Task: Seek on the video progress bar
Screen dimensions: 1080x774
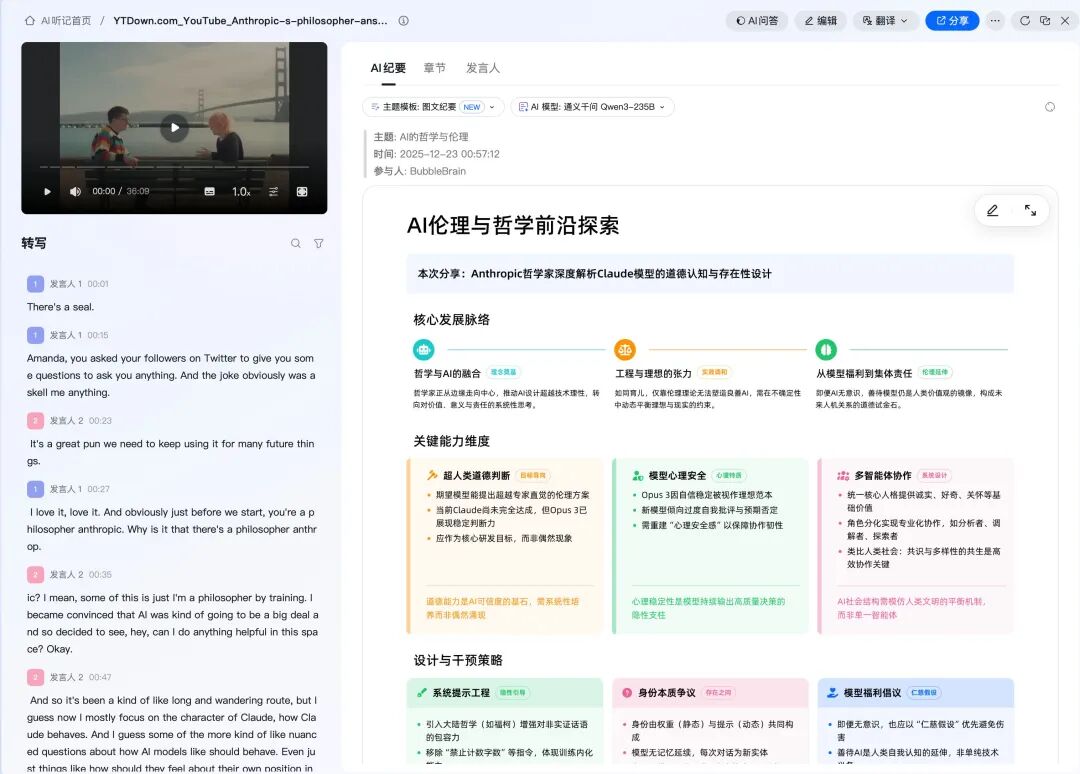Action: pyautogui.click(x=174, y=167)
